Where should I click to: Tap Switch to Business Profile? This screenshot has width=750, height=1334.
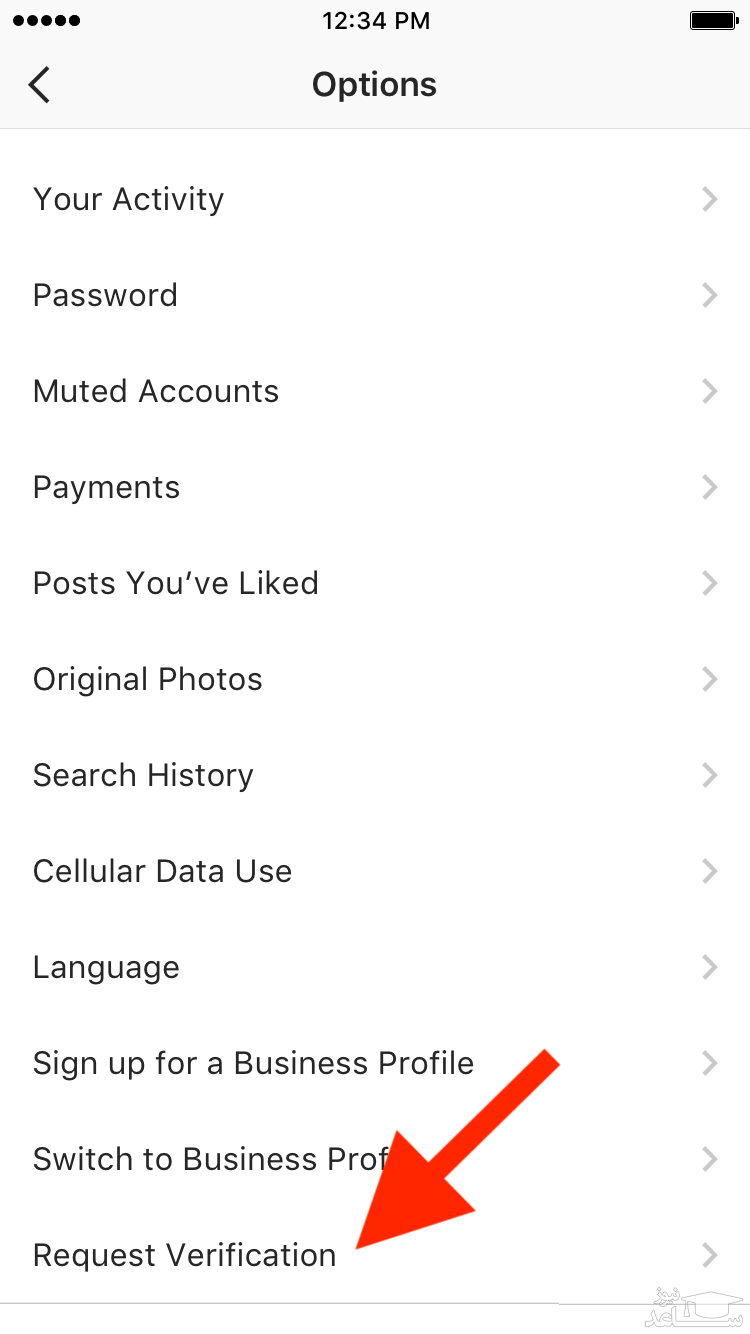pos(210,1159)
